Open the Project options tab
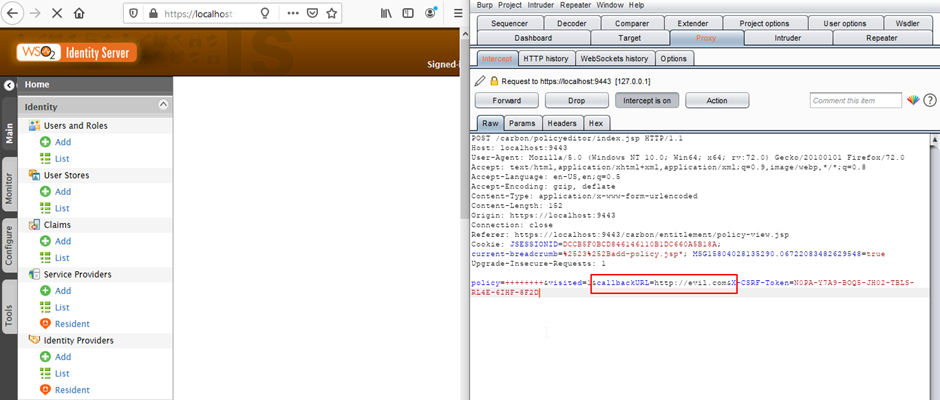 pos(764,23)
